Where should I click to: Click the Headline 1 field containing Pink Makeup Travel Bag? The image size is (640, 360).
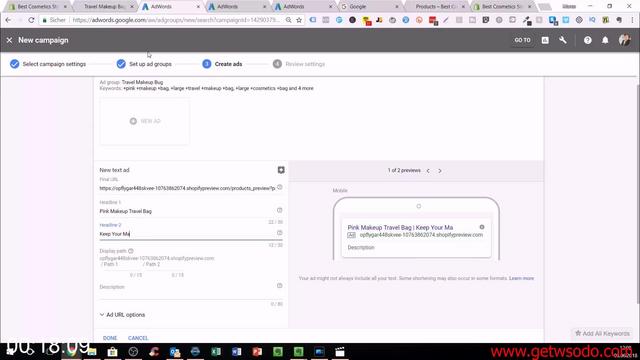click(x=187, y=211)
